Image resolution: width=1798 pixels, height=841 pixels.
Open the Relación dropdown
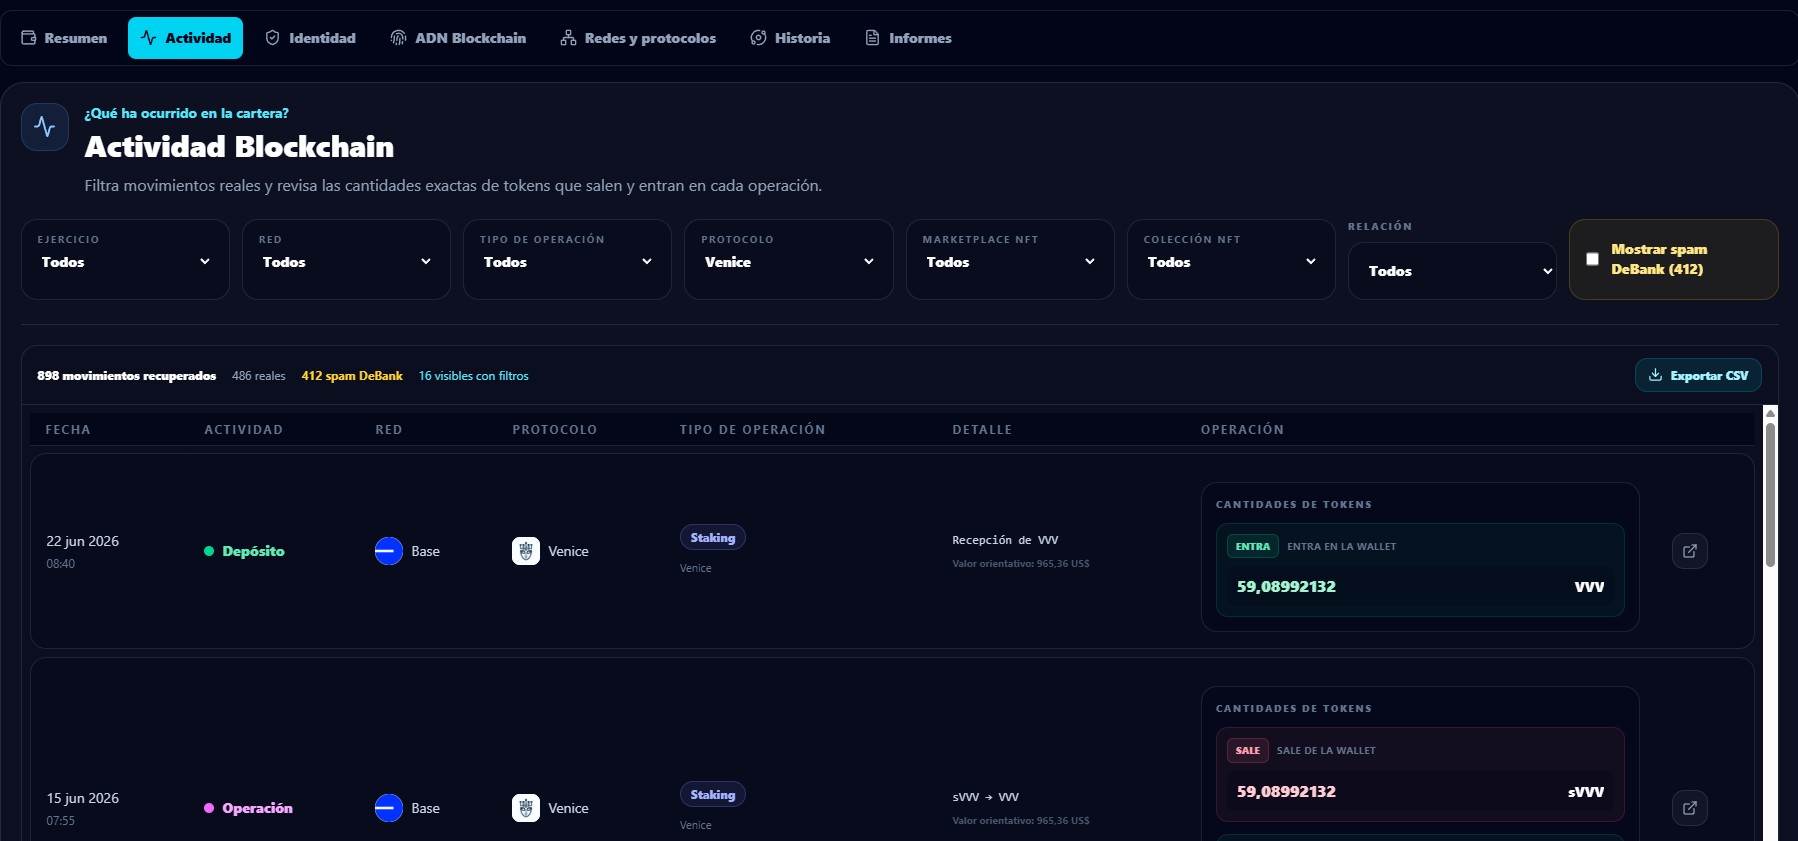[1452, 271]
